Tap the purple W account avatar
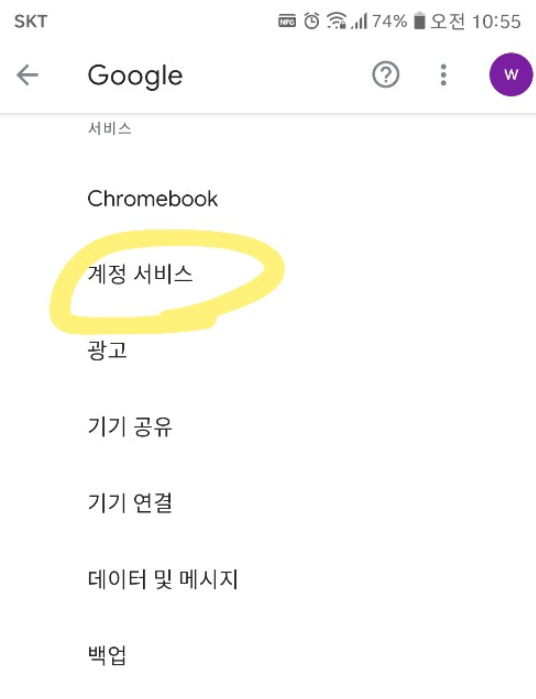The width and height of the screenshot is (536, 699). 511,74
